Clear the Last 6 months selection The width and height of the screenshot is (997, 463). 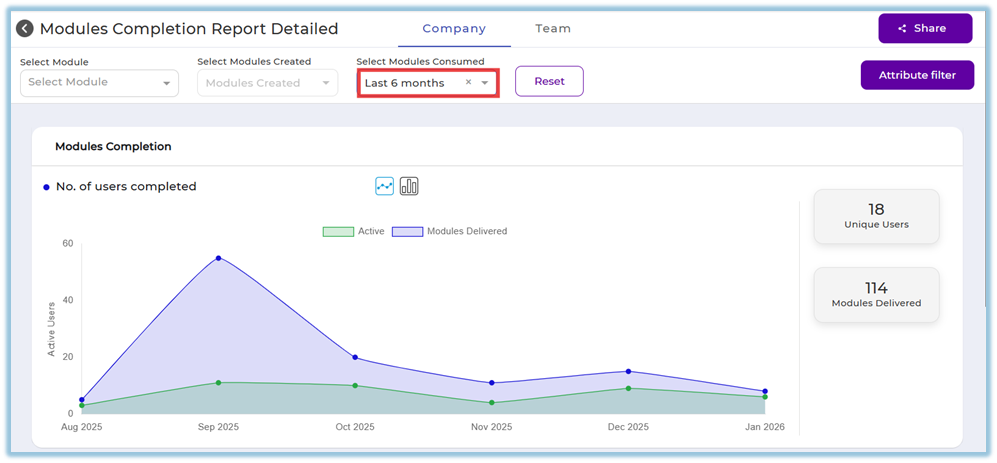click(x=468, y=83)
